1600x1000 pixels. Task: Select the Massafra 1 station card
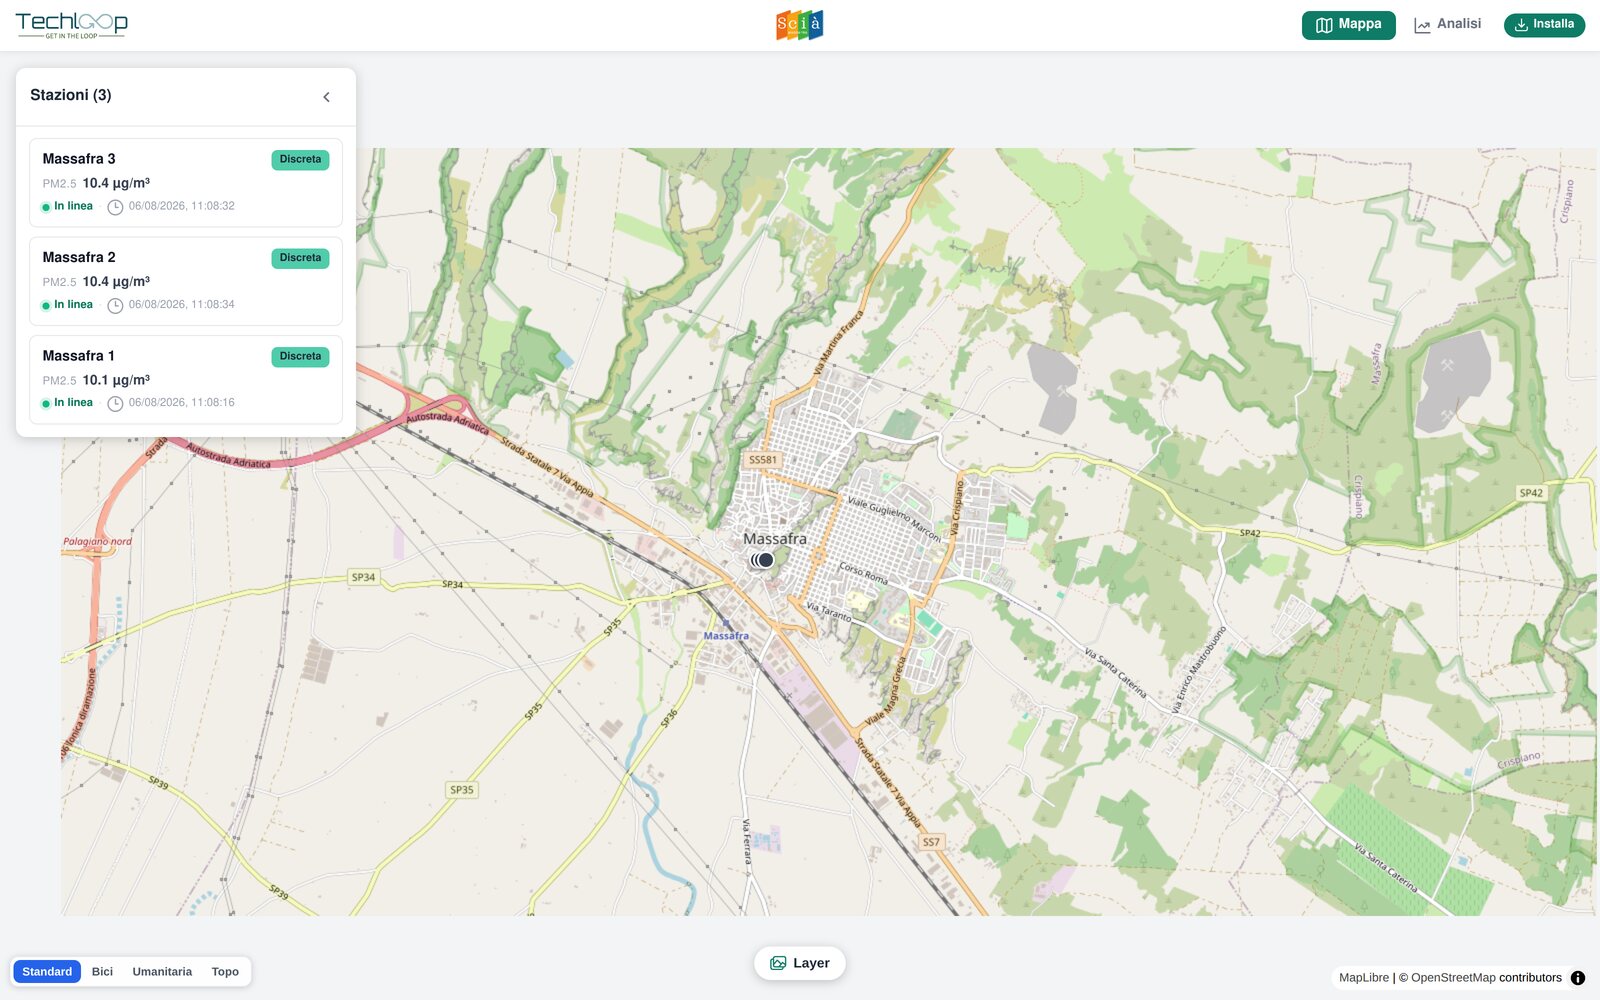(186, 380)
